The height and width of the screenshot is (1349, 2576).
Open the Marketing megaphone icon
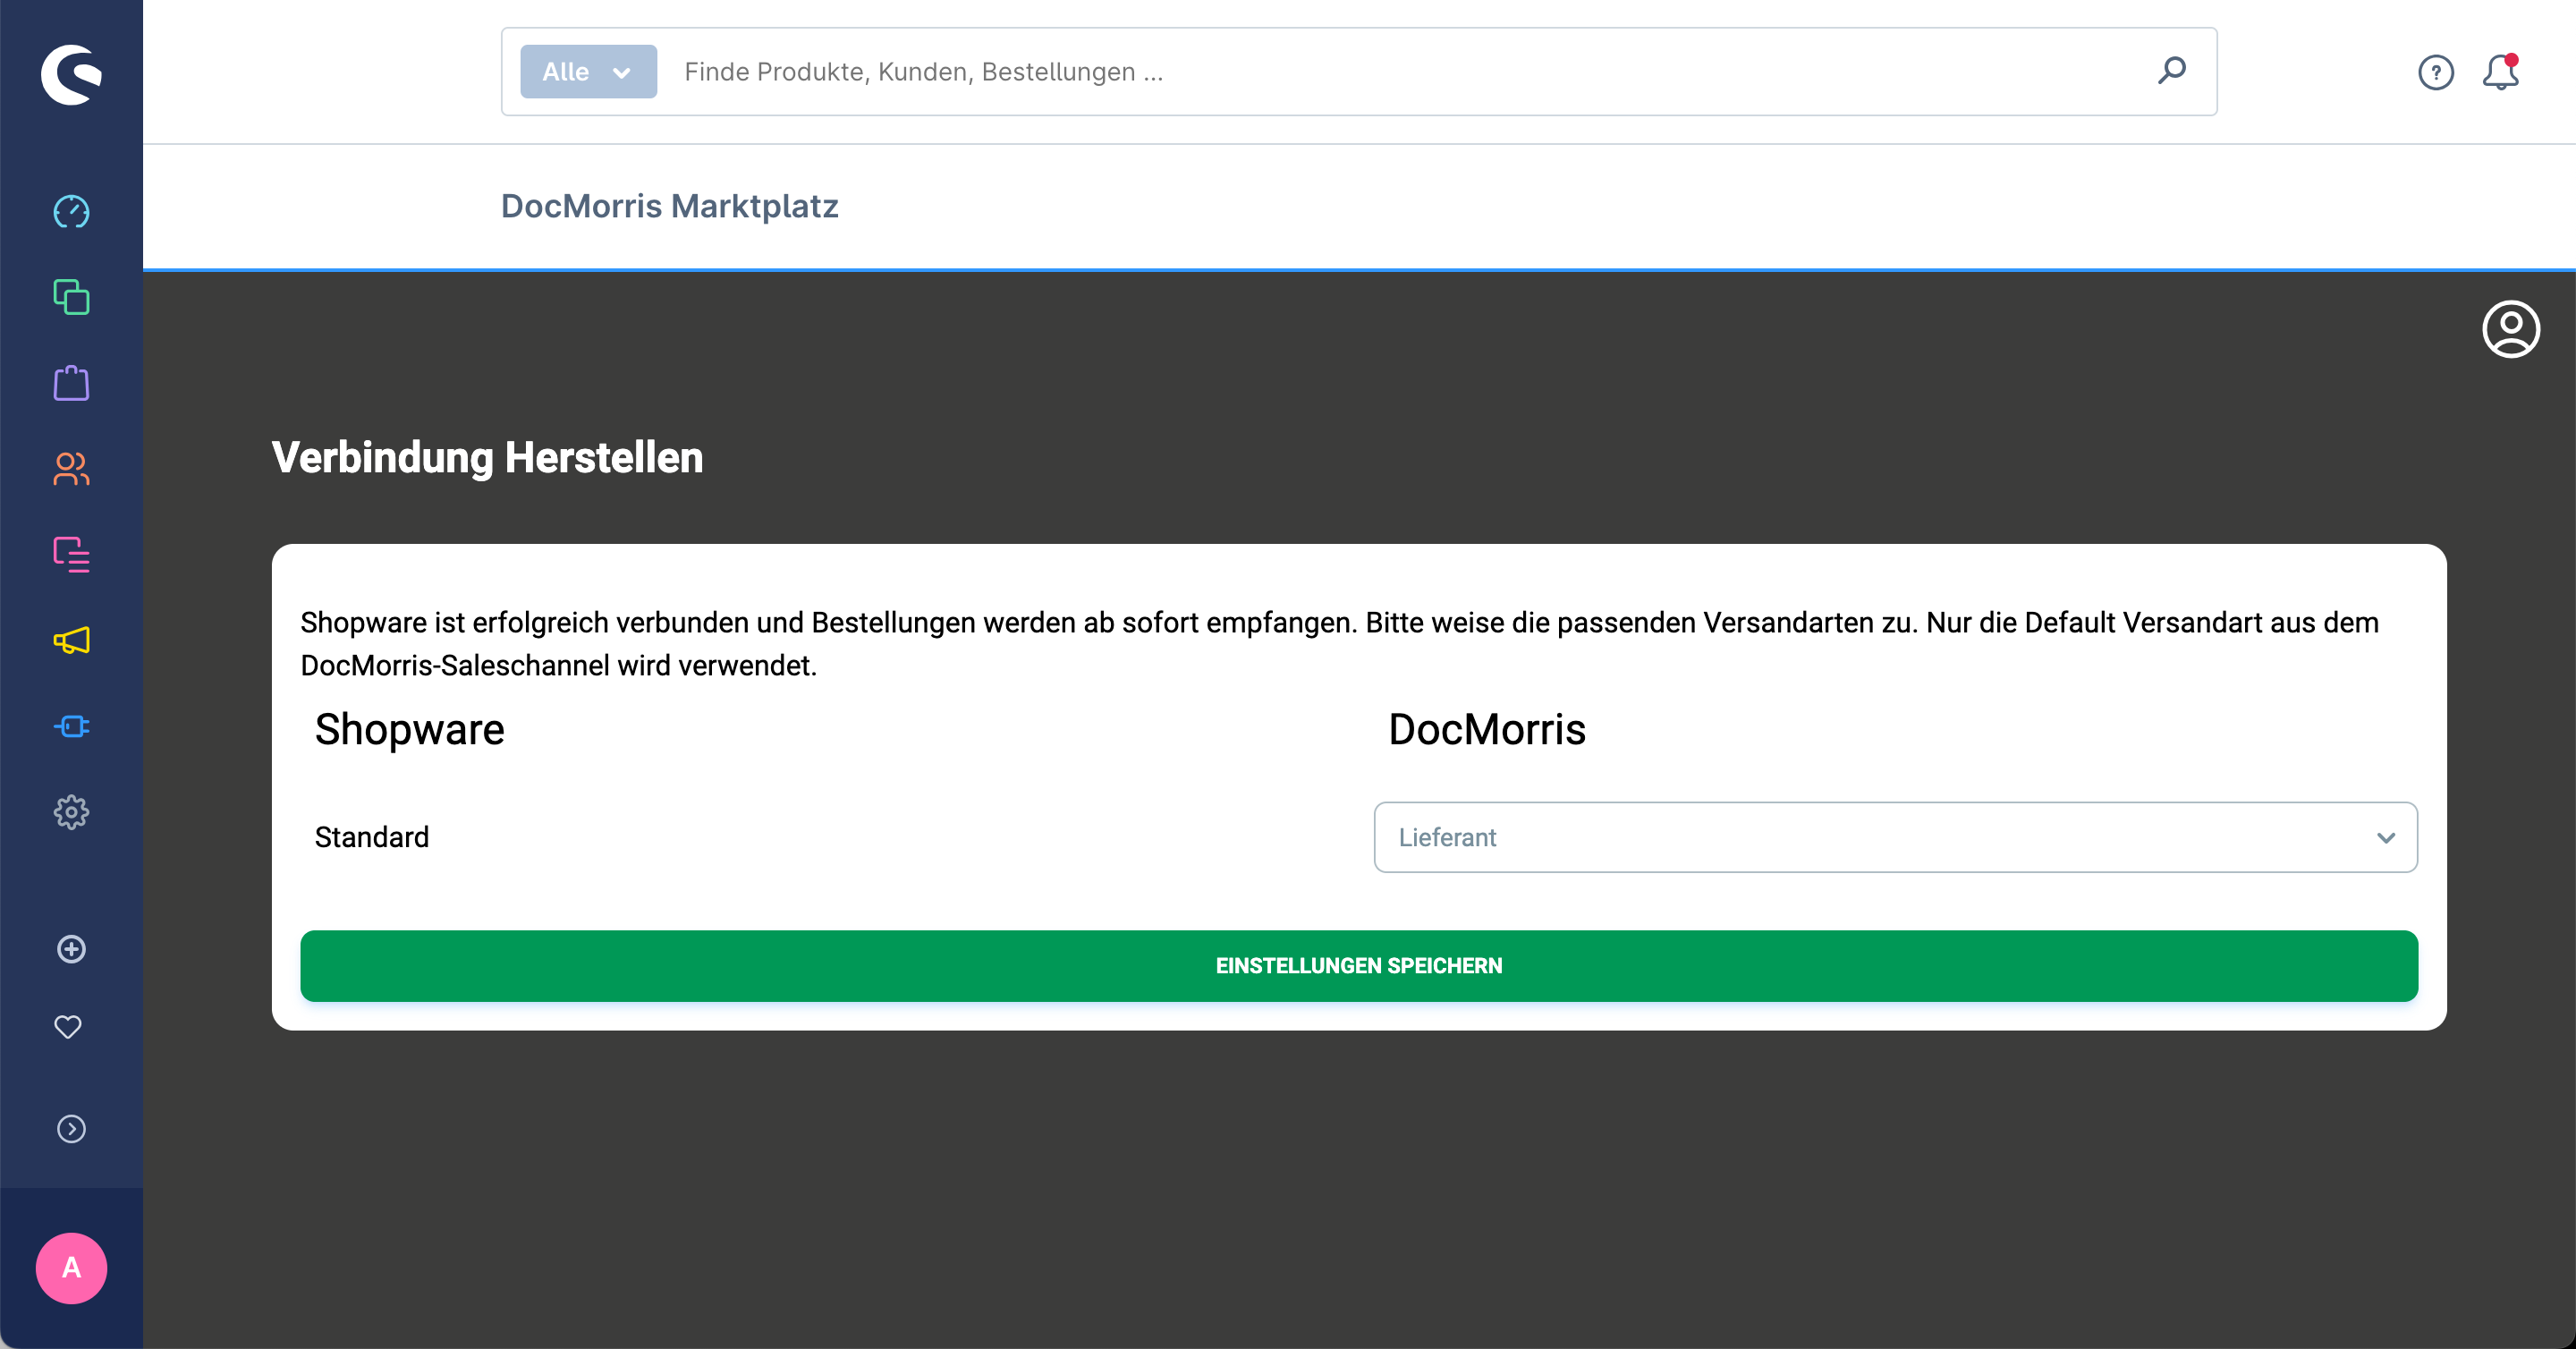click(x=71, y=640)
